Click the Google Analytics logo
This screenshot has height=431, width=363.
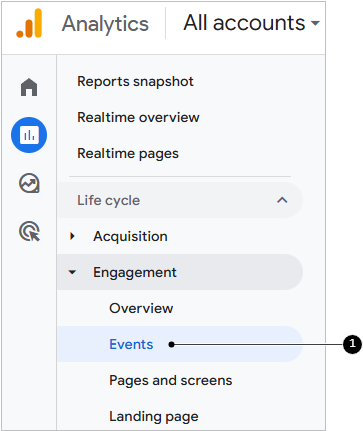(x=29, y=23)
